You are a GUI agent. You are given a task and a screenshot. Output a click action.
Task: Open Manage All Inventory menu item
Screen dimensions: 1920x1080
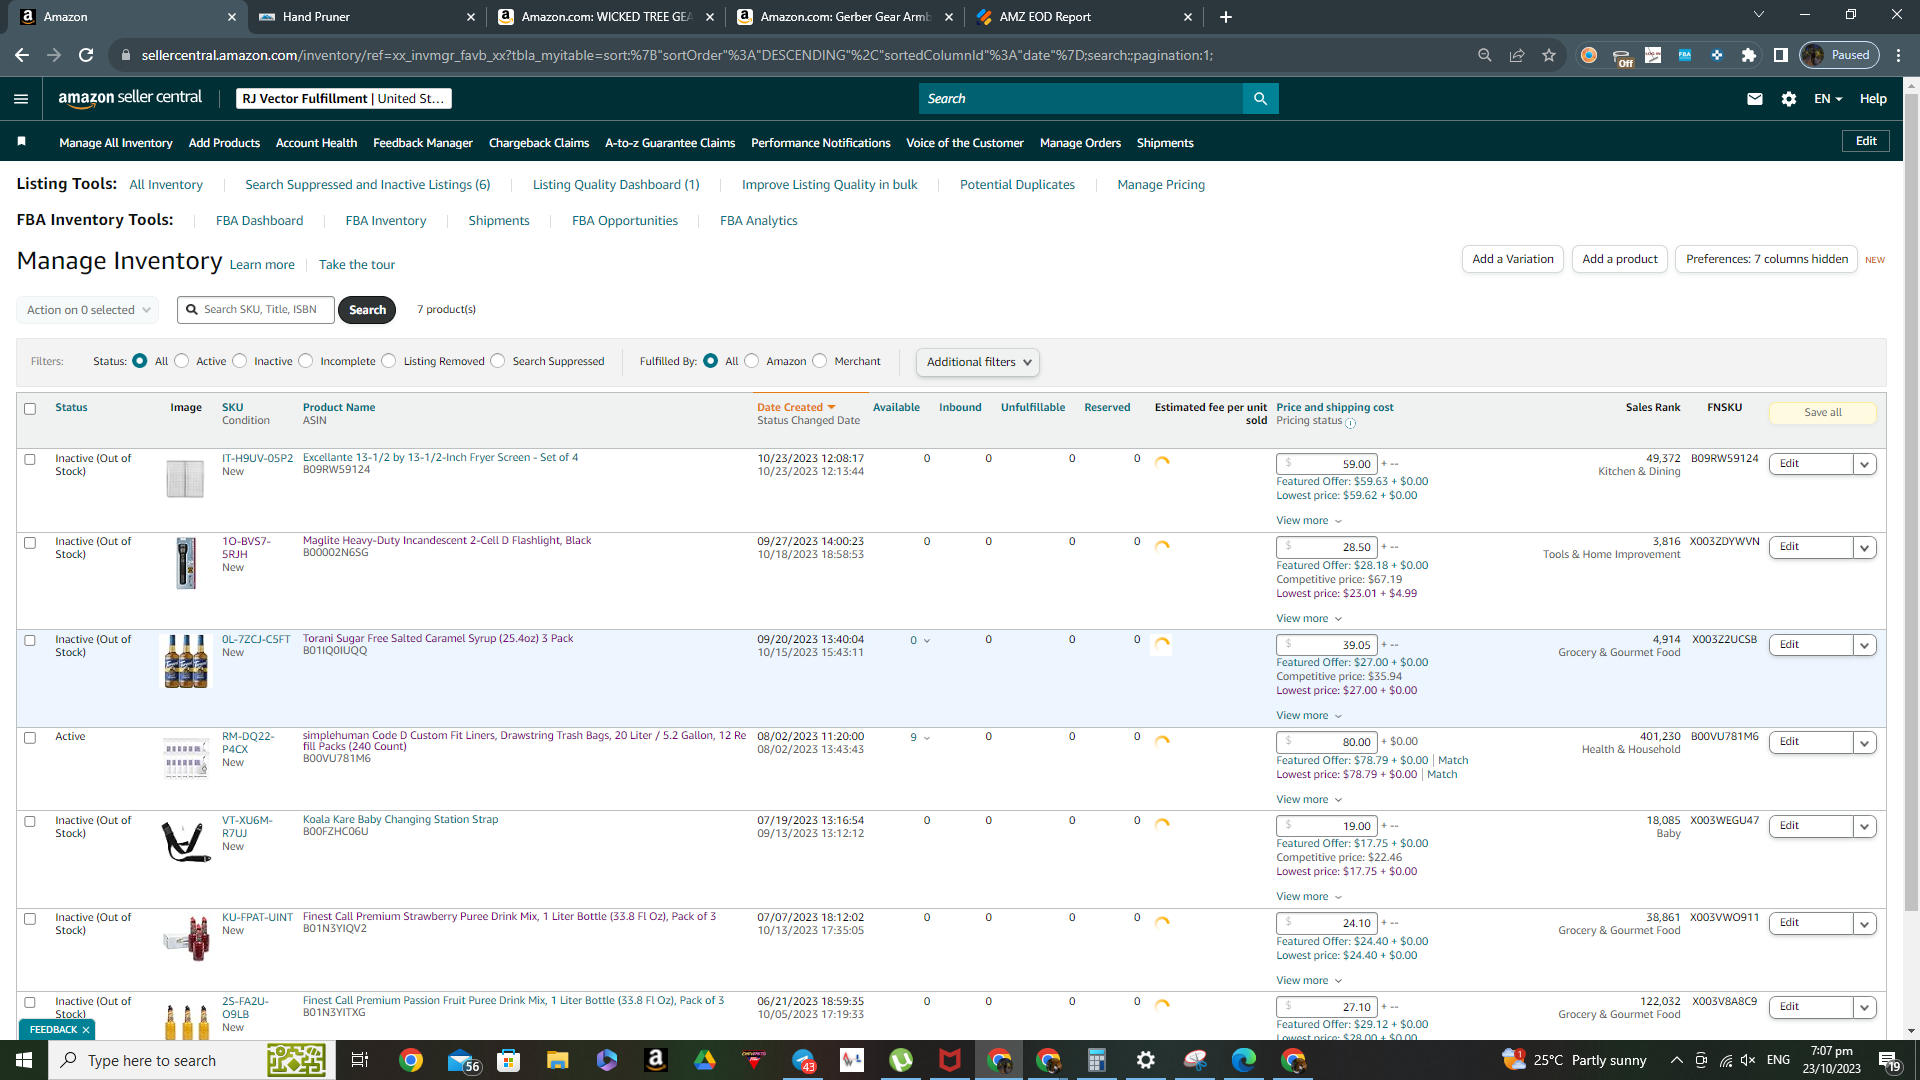click(116, 143)
